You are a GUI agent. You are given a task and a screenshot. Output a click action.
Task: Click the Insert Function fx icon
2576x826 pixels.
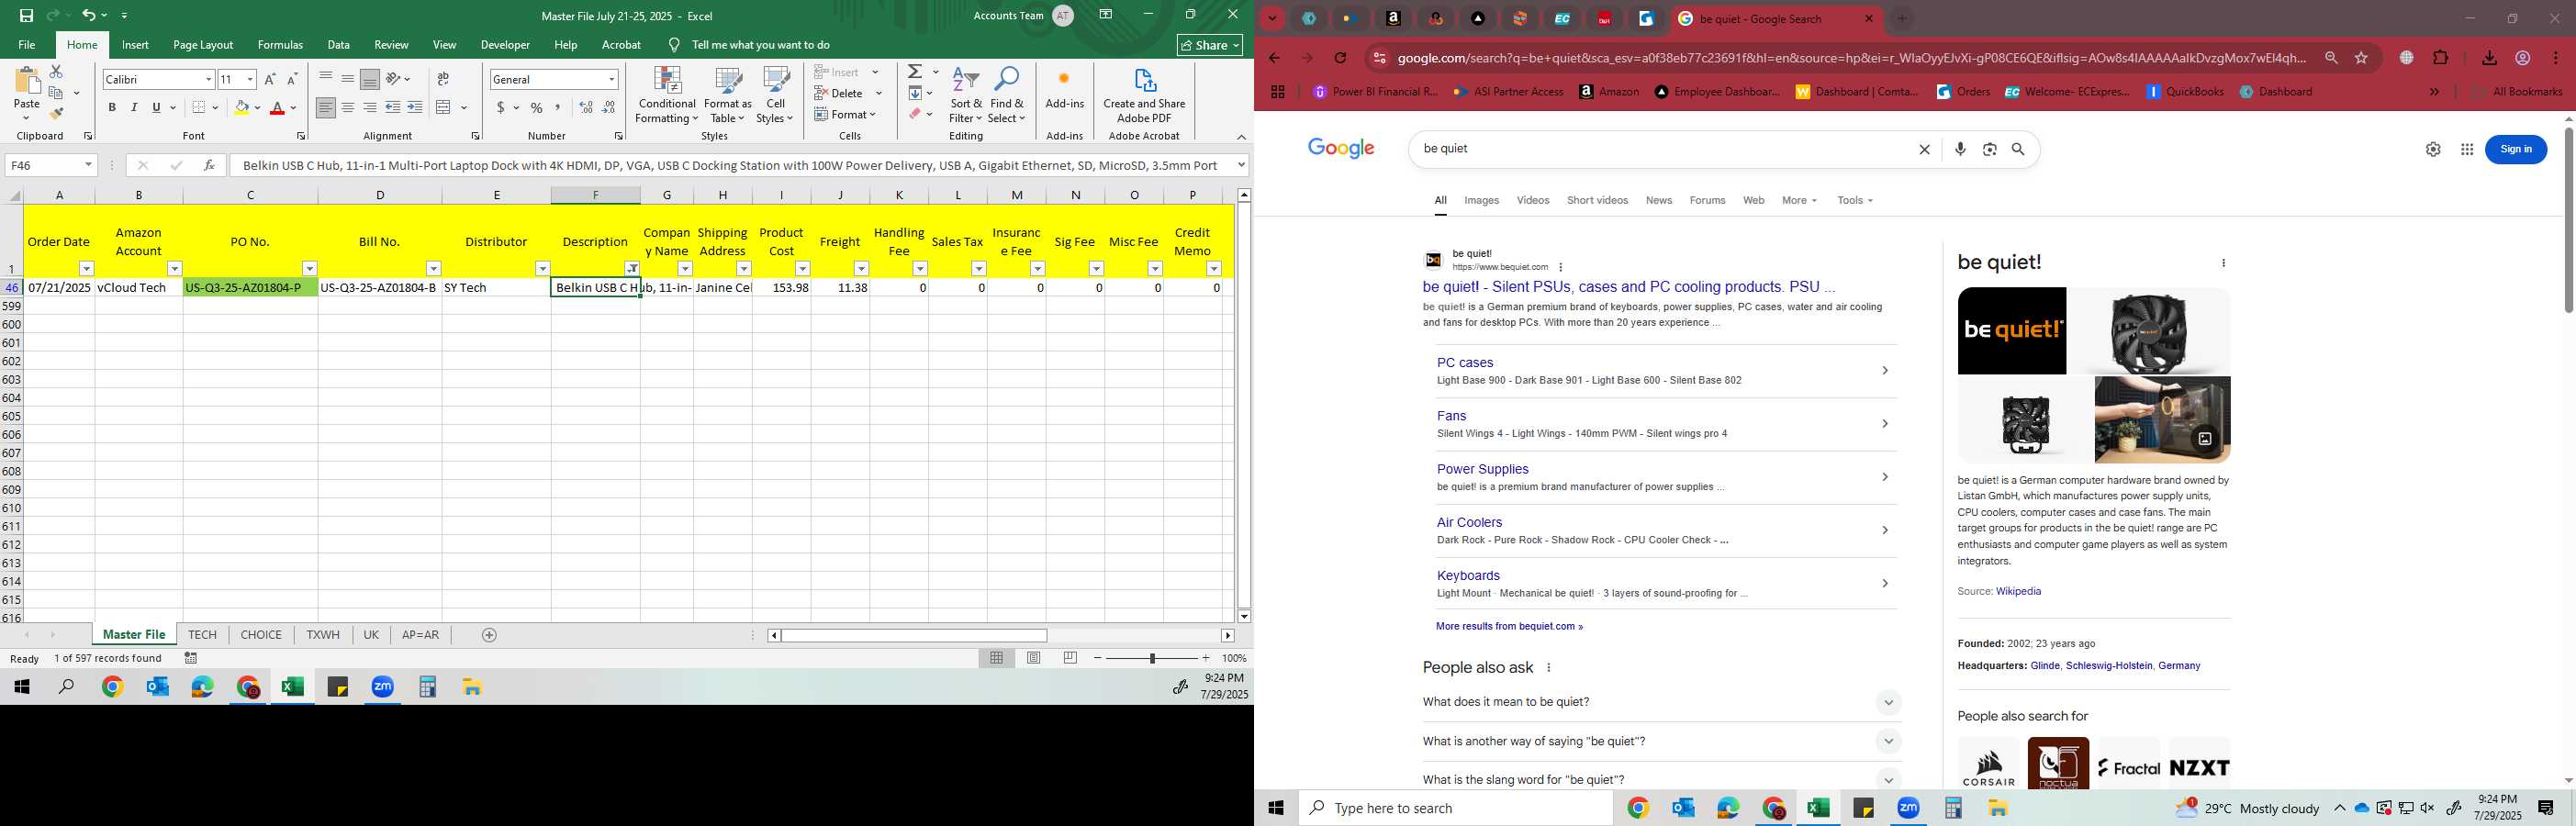point(209,165)
